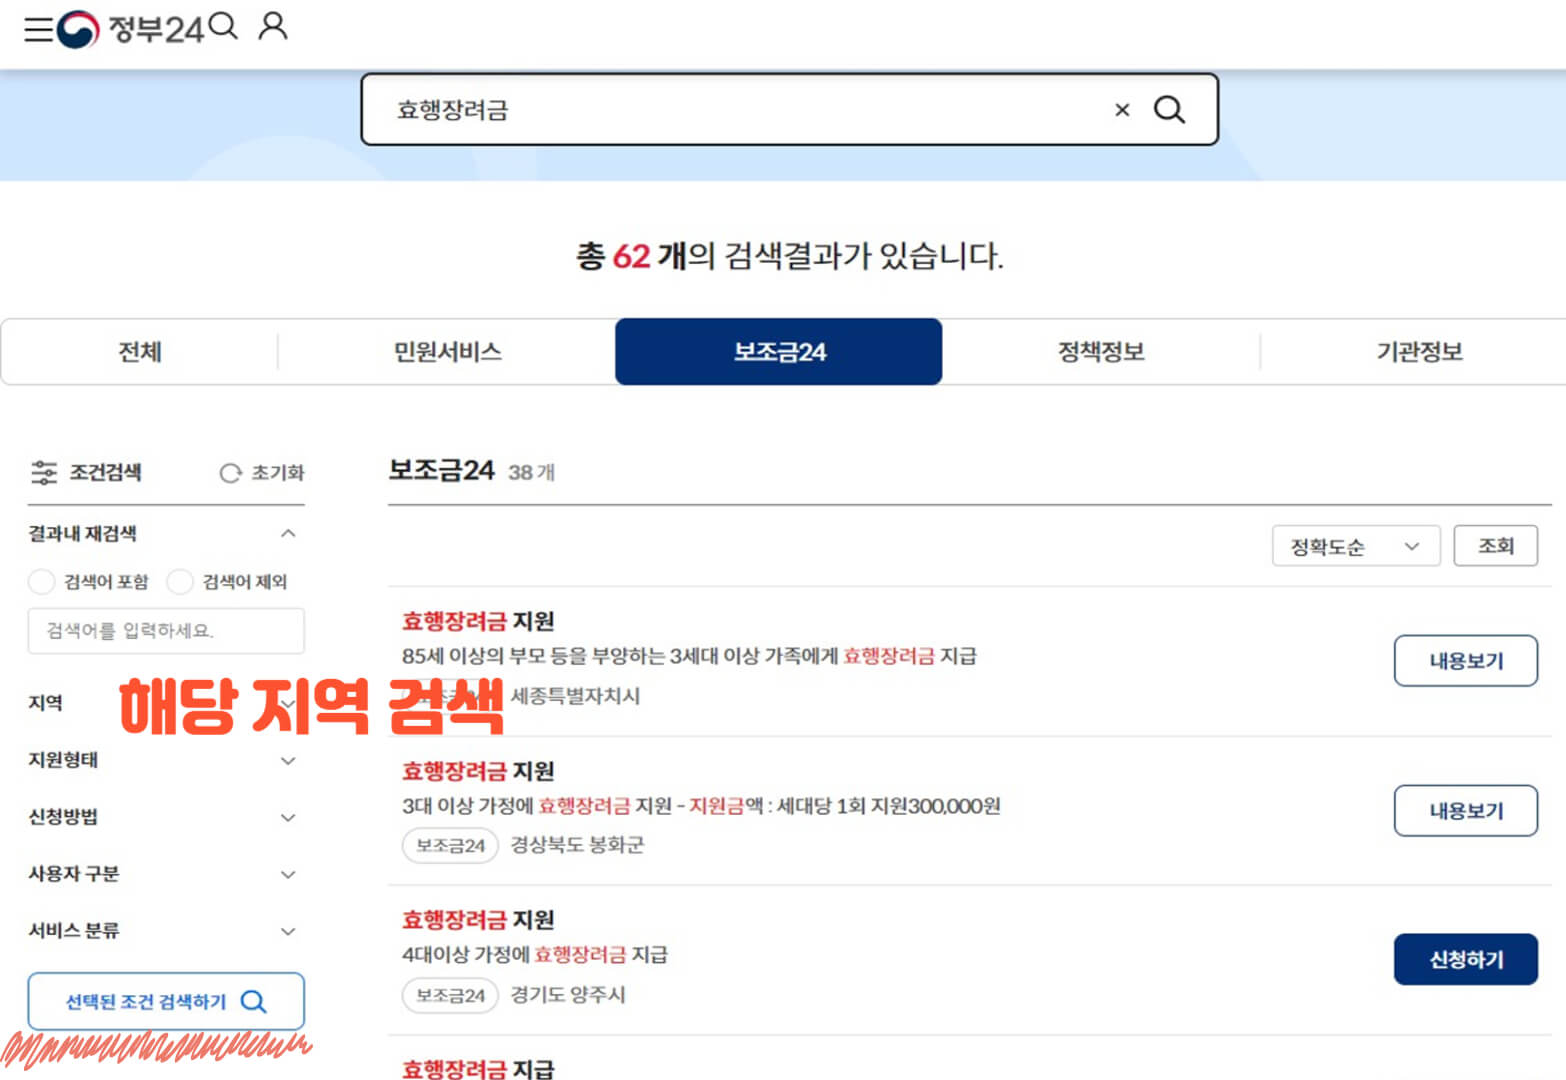Collapse the 결과내 재검색 section
The height and width of the screenshot is (1080, 1566).
click(289, 533)
